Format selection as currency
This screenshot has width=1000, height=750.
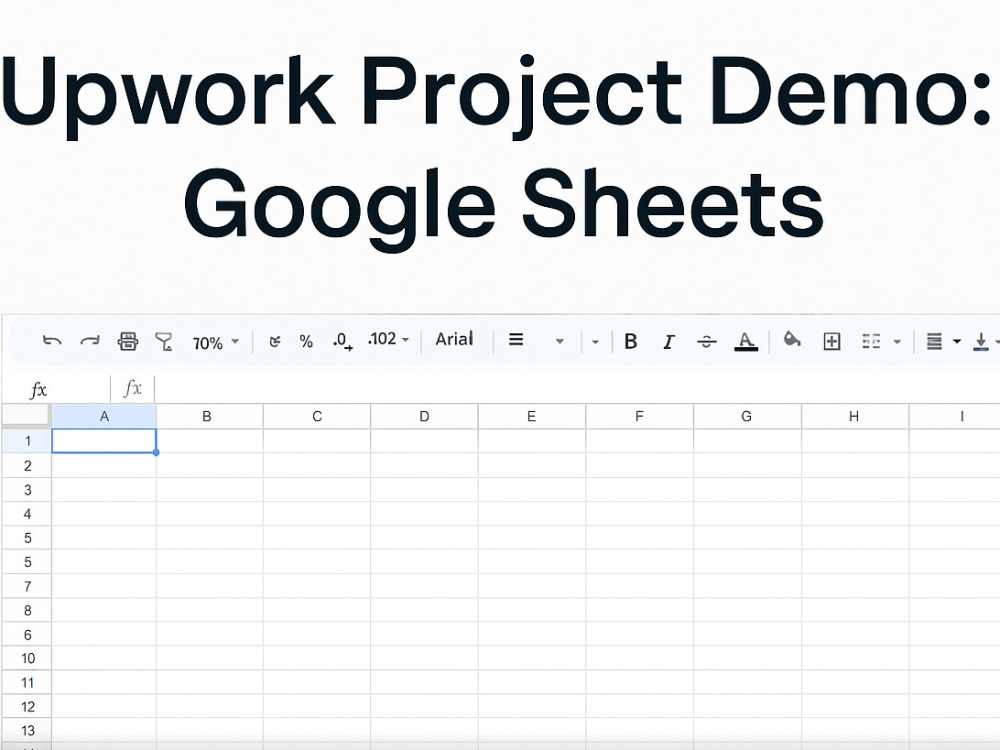coord(275,342)
